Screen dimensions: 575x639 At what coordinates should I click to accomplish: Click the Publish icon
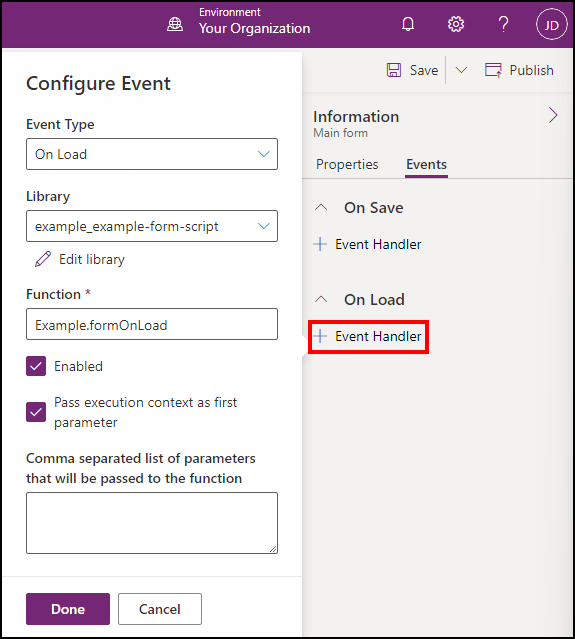[493, 70]
